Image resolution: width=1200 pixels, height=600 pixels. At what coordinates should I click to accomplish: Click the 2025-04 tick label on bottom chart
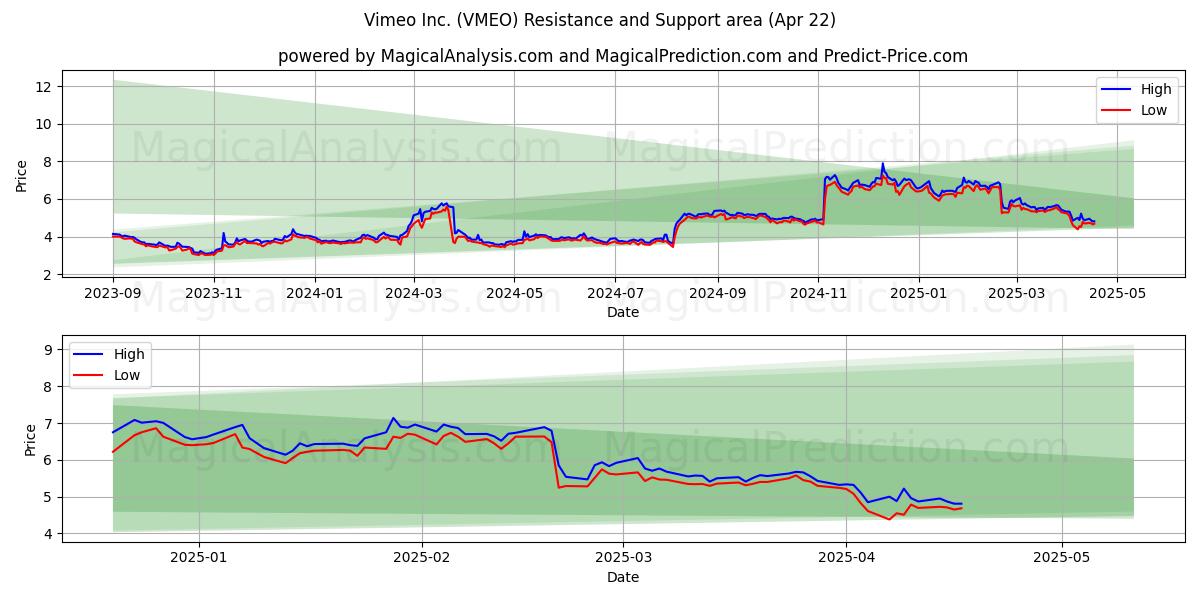coord(847,559)
